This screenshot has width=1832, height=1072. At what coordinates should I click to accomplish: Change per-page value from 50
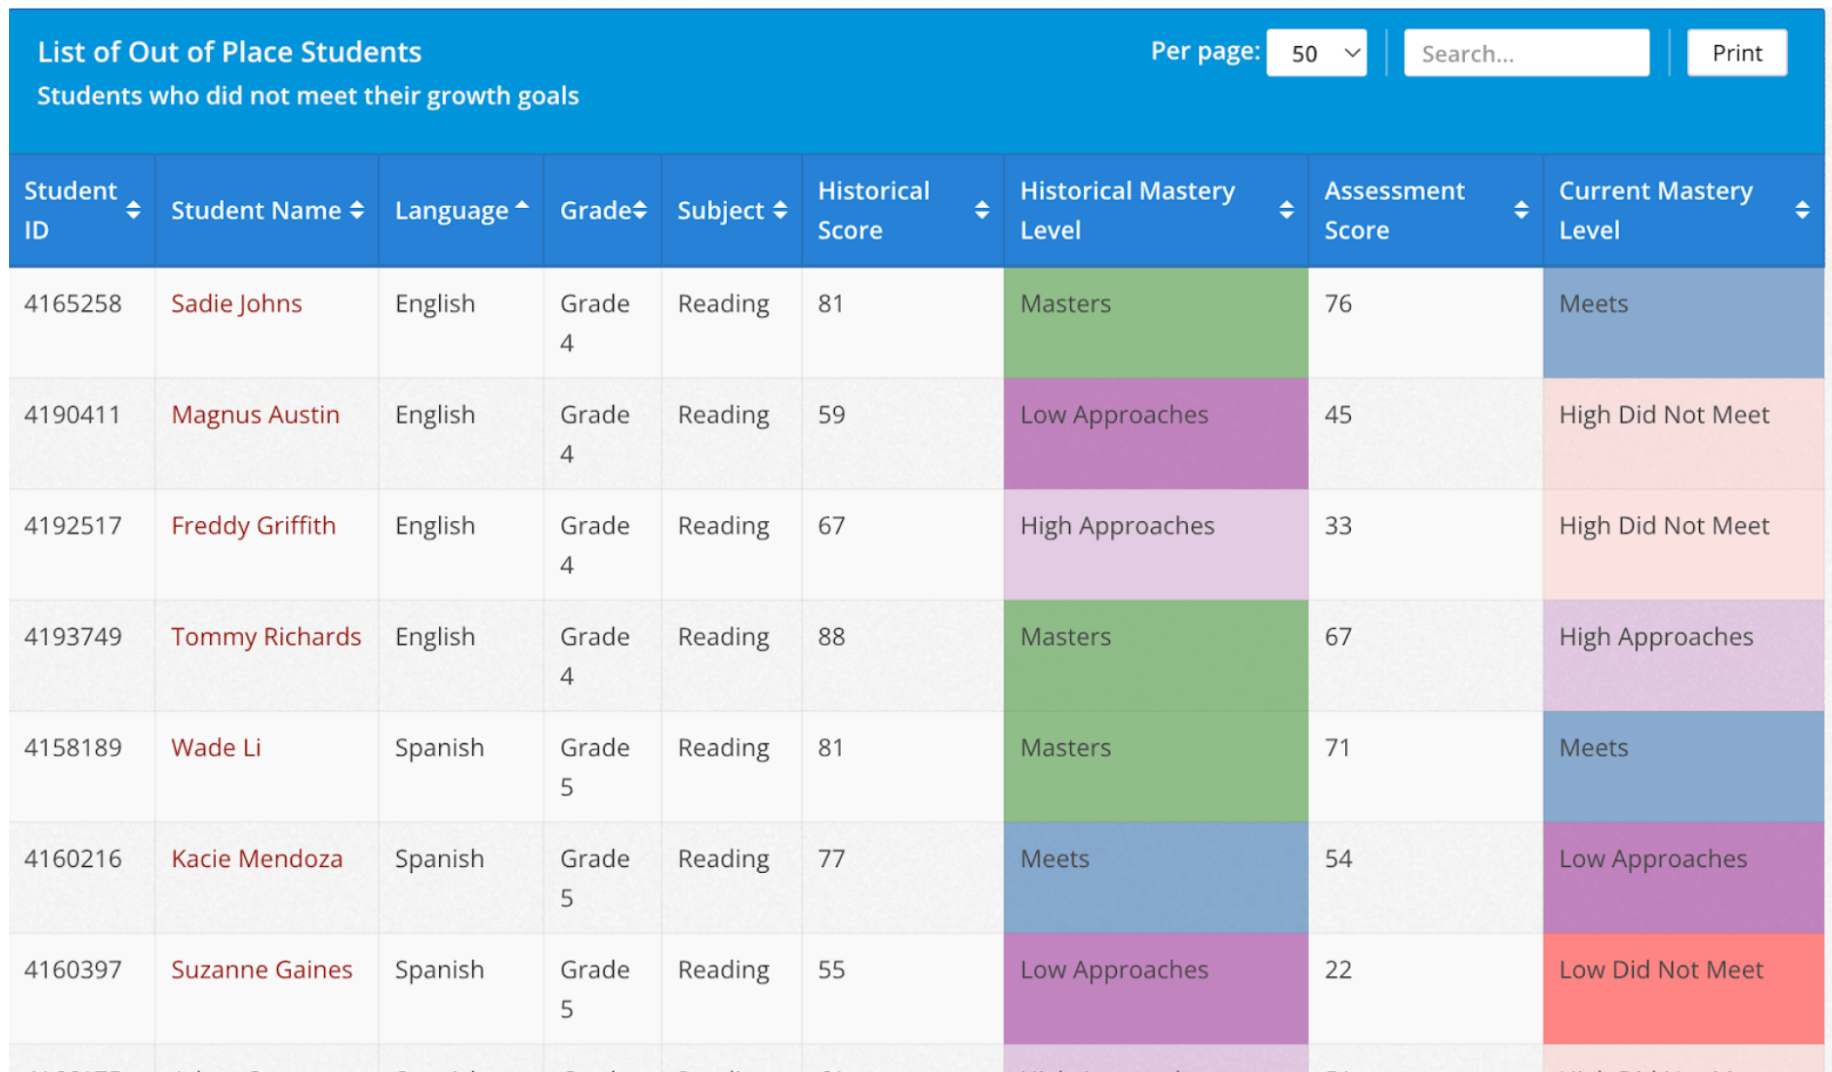[1316, 53]
